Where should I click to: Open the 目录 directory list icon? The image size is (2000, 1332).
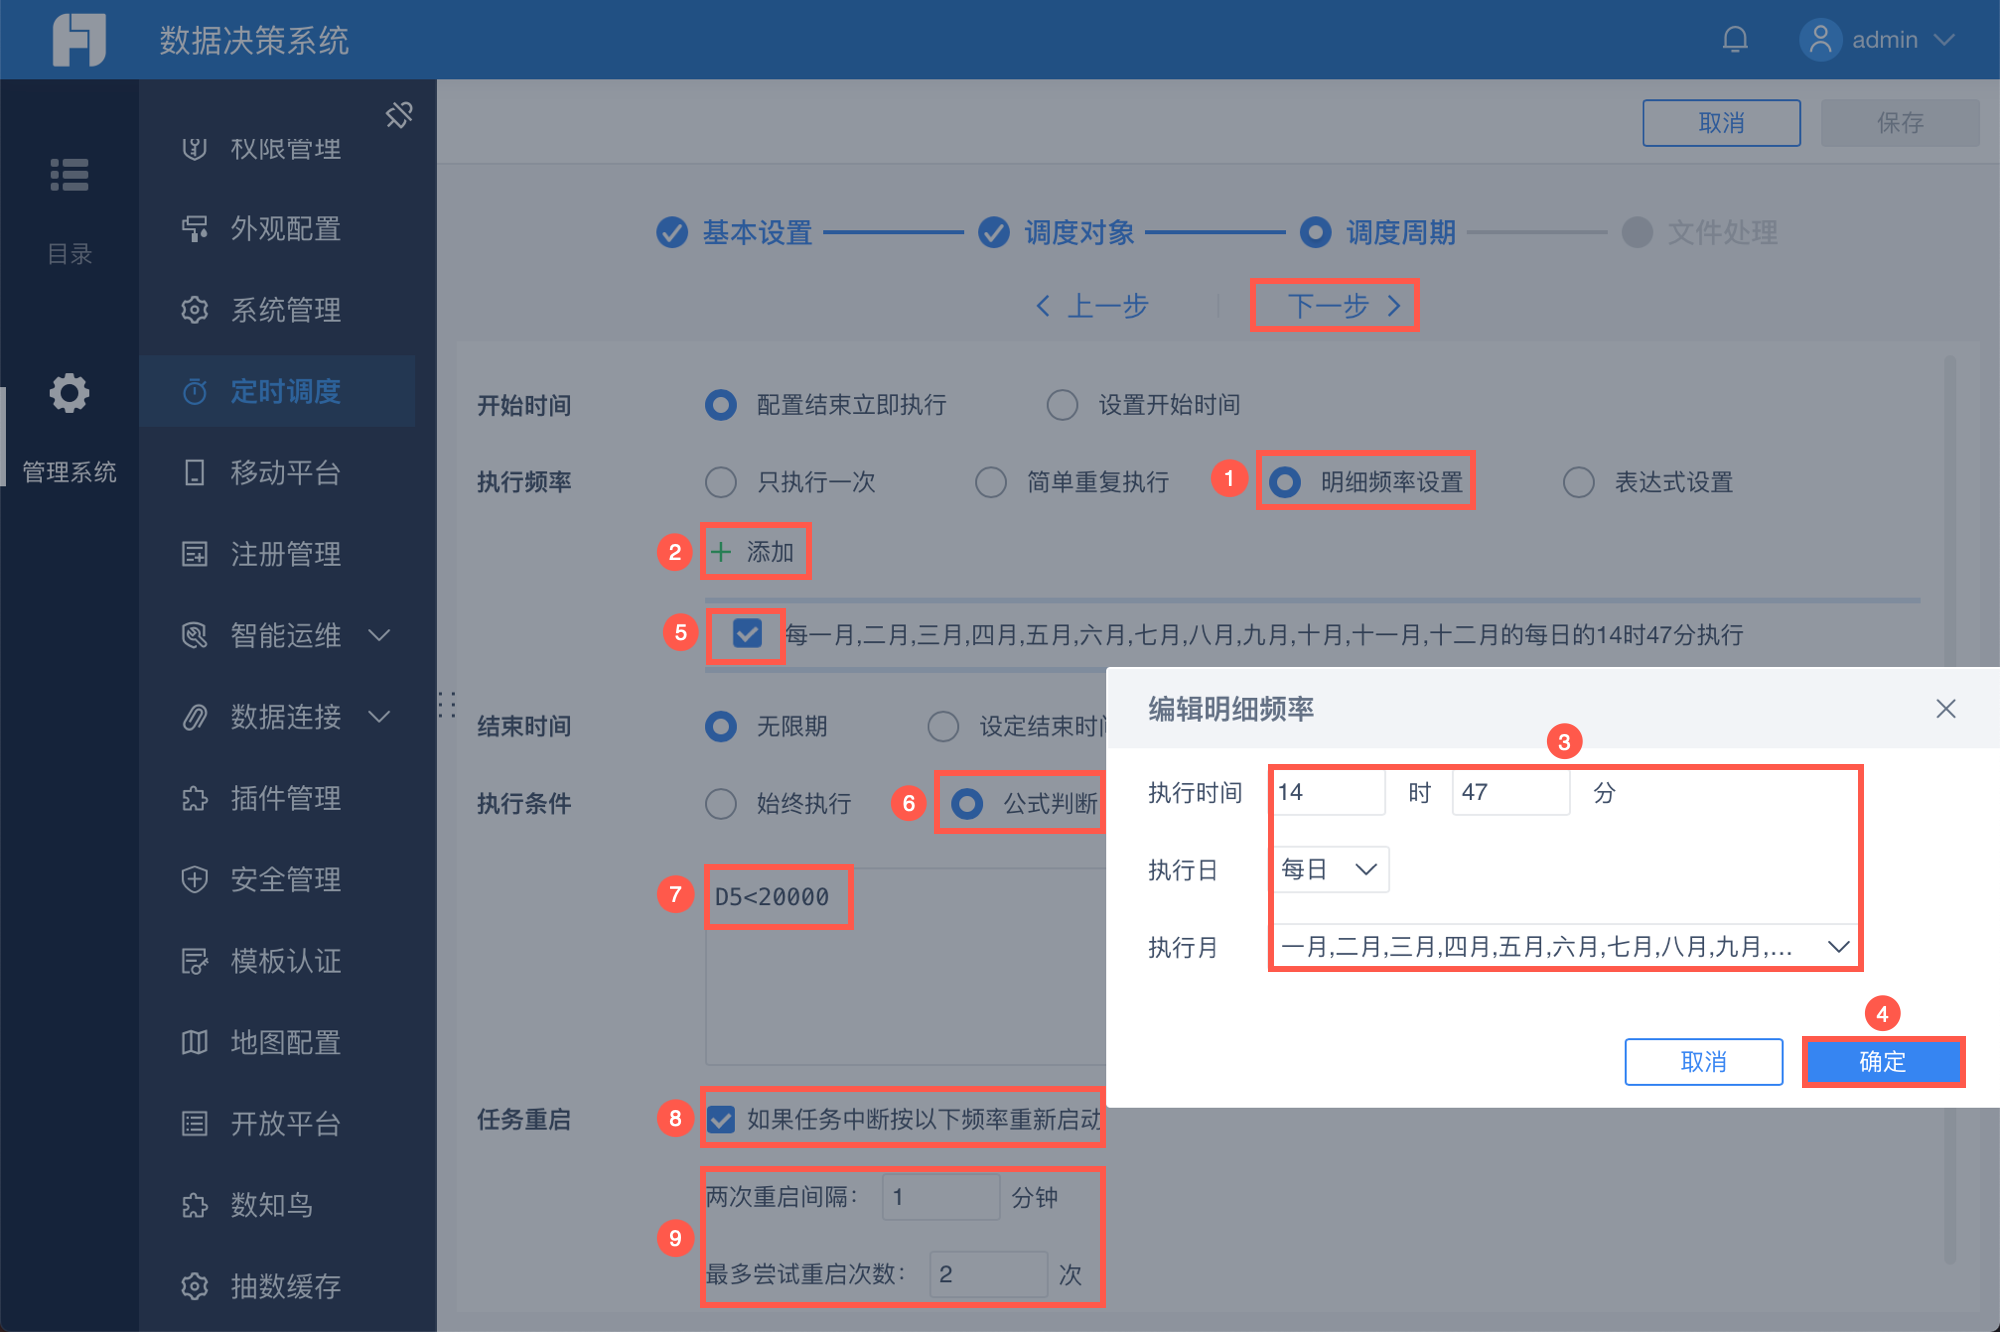69,175
